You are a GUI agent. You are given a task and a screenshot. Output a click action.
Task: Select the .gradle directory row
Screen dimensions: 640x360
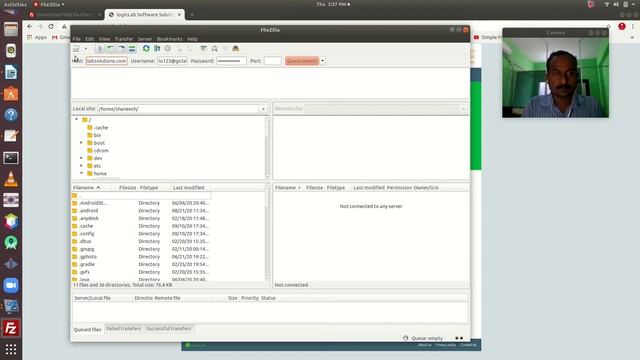[x=141, y=264]
